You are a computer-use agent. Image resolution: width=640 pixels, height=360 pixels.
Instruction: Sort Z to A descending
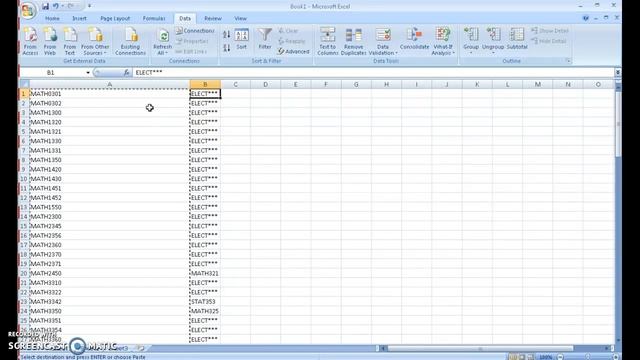[x=227, y=48]
